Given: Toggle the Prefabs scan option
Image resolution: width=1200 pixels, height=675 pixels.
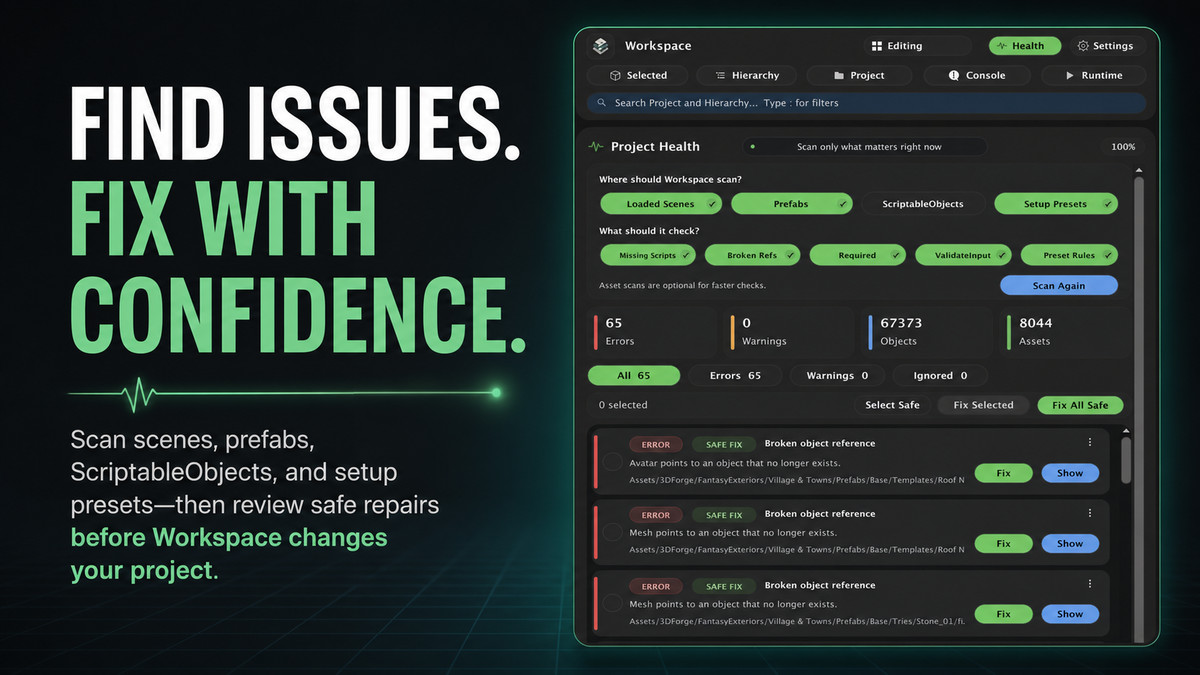Looking at the screenshot, I should [792, 204].
